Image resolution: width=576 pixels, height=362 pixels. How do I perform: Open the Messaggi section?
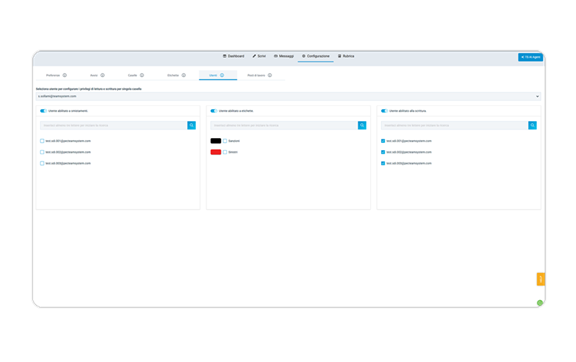tap(284, 56)
